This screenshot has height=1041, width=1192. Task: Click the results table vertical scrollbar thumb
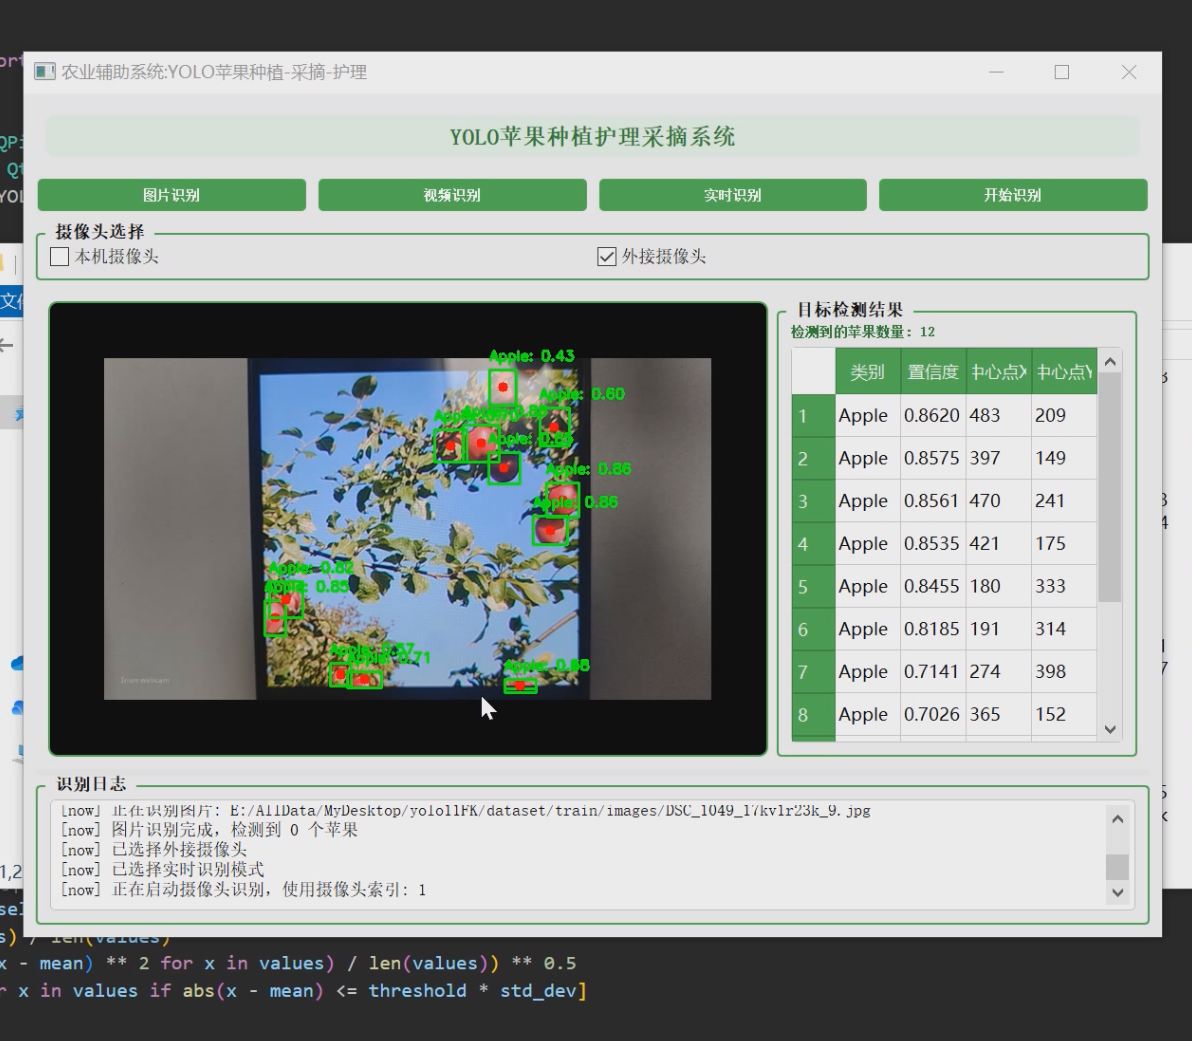pos(1110,487)
